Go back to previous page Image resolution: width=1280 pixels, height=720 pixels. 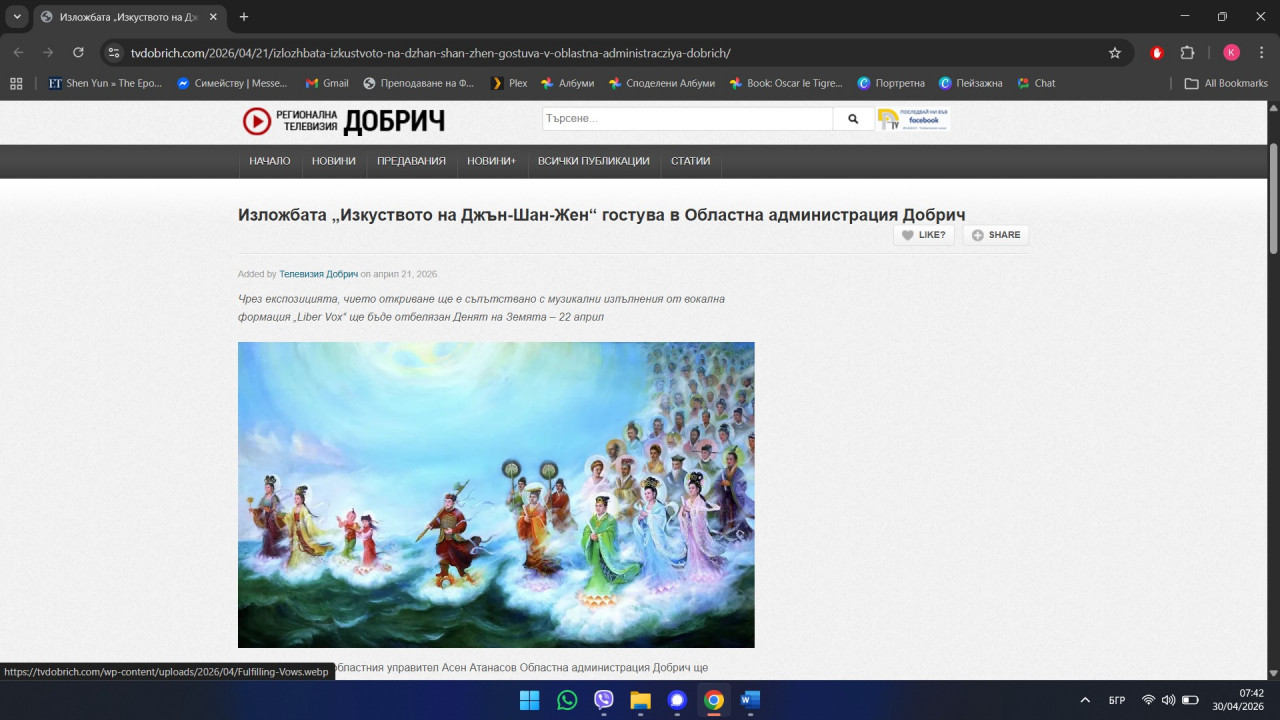[x=19, y=52]
